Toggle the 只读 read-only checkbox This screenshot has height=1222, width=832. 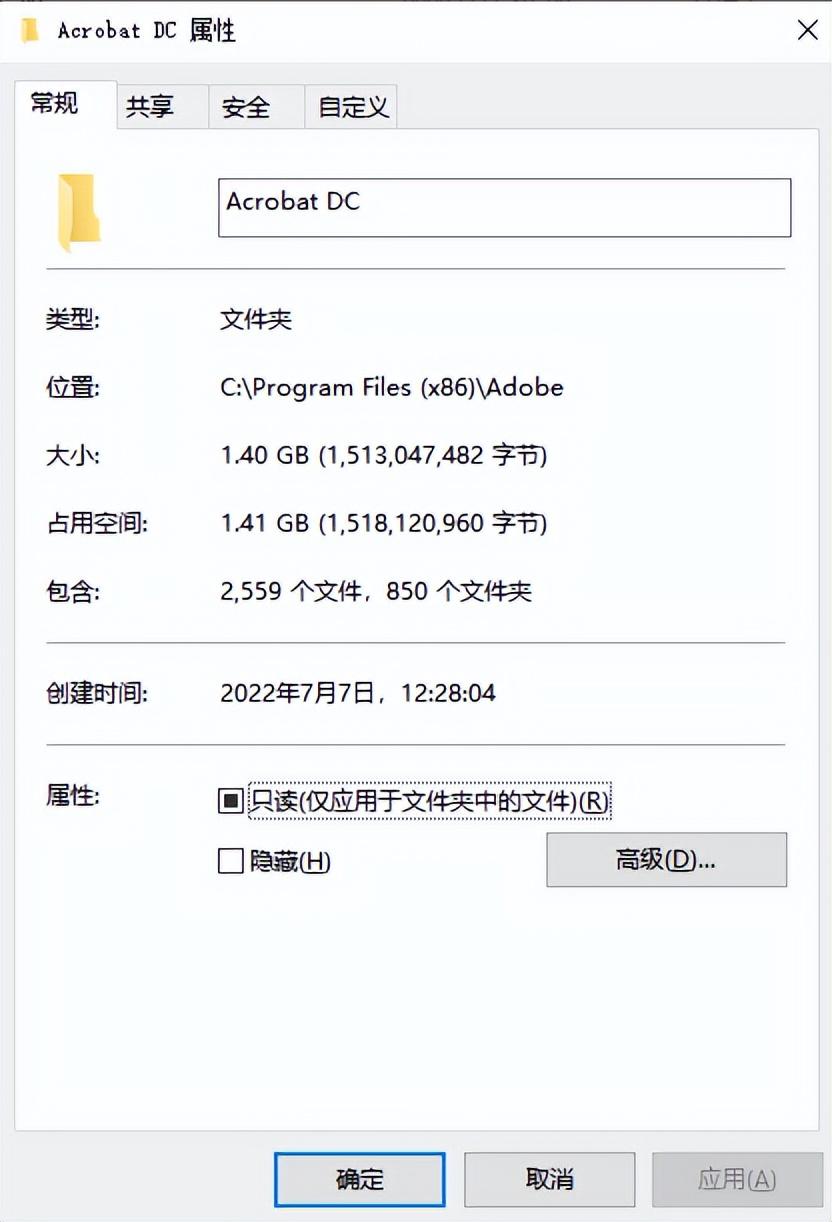[x=231, y=801]
